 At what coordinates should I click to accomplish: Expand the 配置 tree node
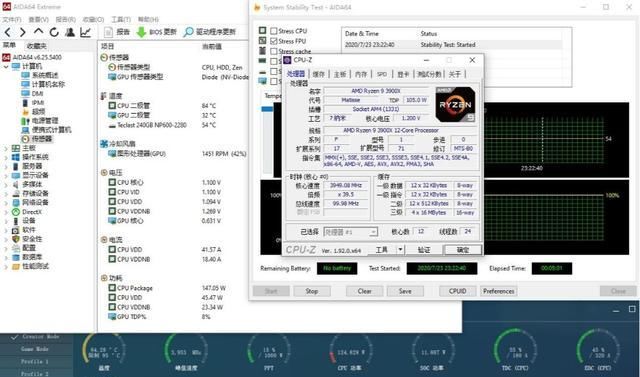point(6,248)
